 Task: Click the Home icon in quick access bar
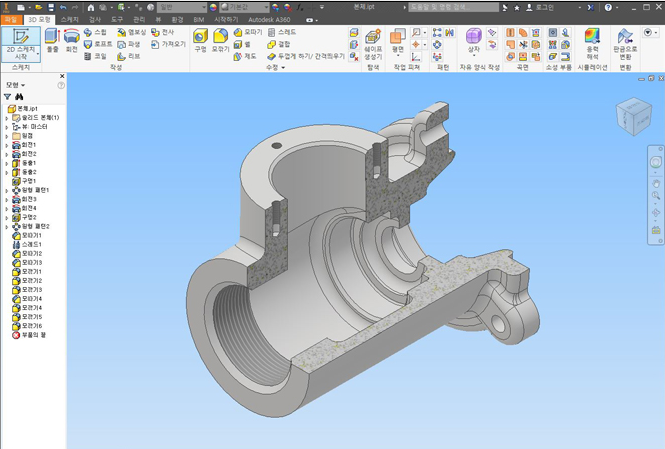(91, 7)
